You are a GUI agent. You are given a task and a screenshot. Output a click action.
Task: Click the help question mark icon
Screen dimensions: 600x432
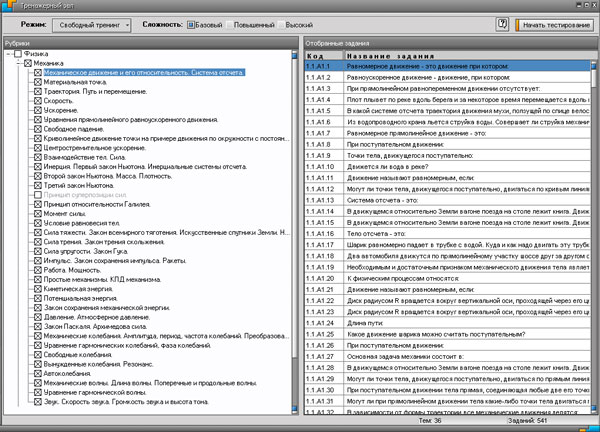tap(501, 22)
